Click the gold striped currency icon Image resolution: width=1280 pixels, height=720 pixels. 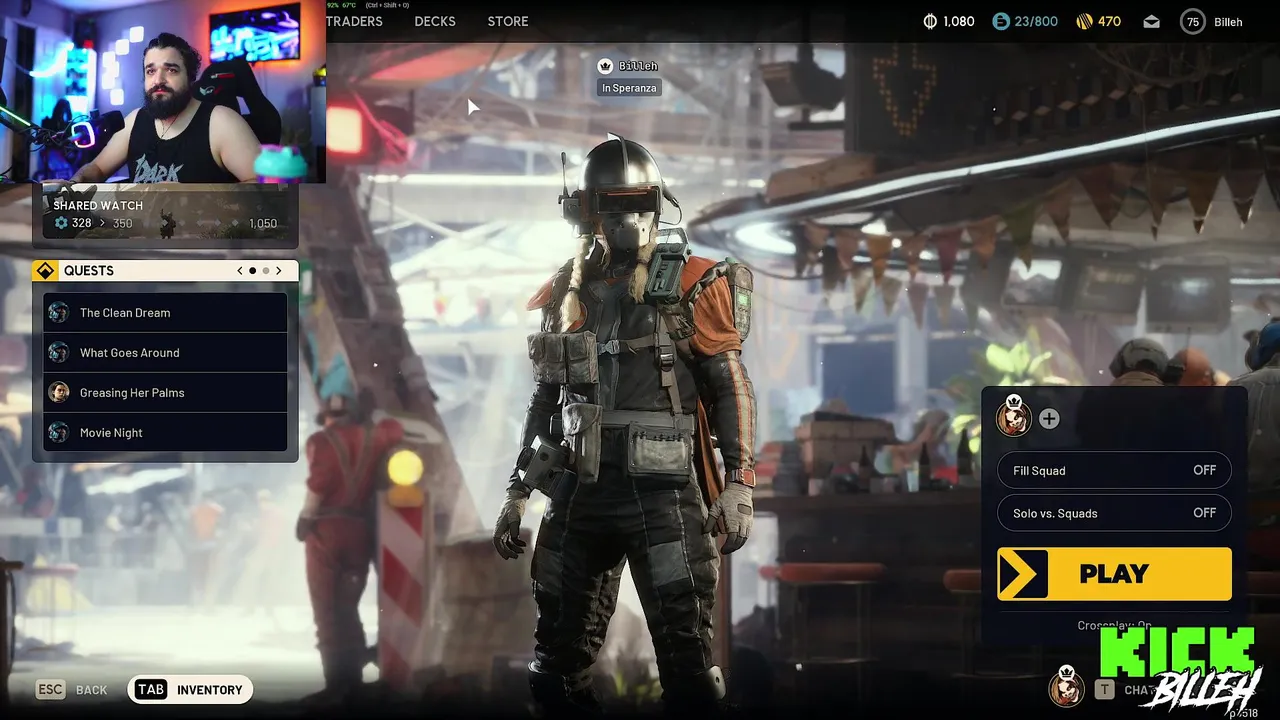1084,21
